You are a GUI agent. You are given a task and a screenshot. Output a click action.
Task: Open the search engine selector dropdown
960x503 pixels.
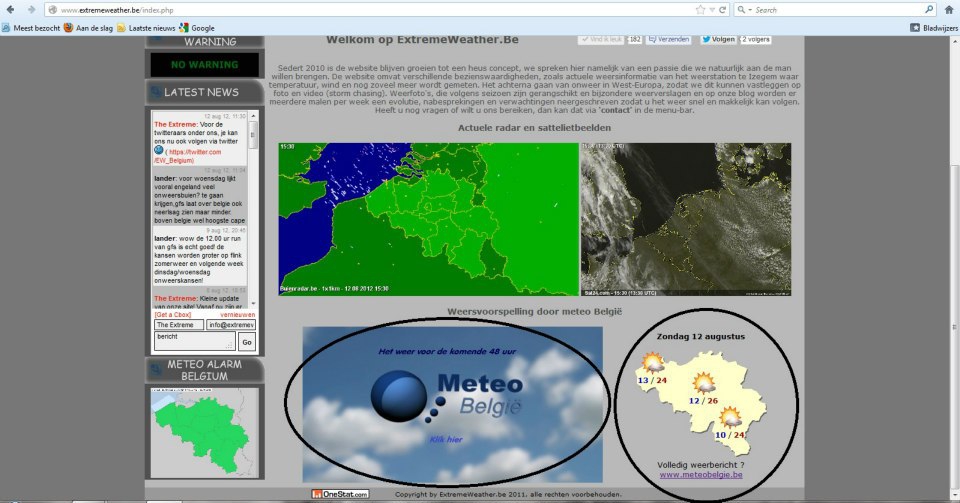[744, 10]
